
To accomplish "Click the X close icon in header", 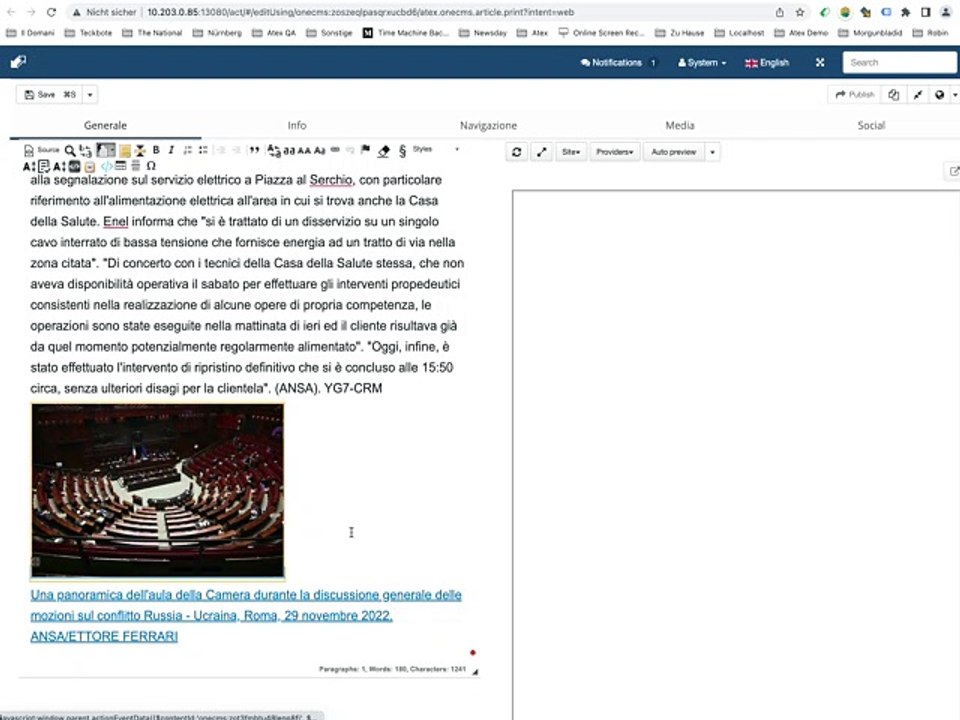I will 820,62.
